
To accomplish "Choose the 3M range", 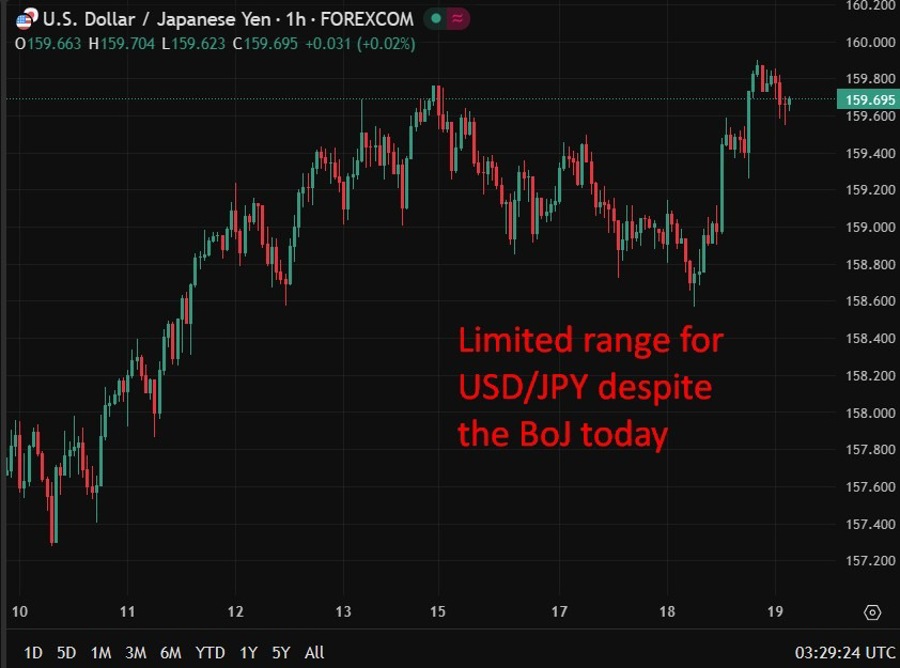I will [135, 652].
